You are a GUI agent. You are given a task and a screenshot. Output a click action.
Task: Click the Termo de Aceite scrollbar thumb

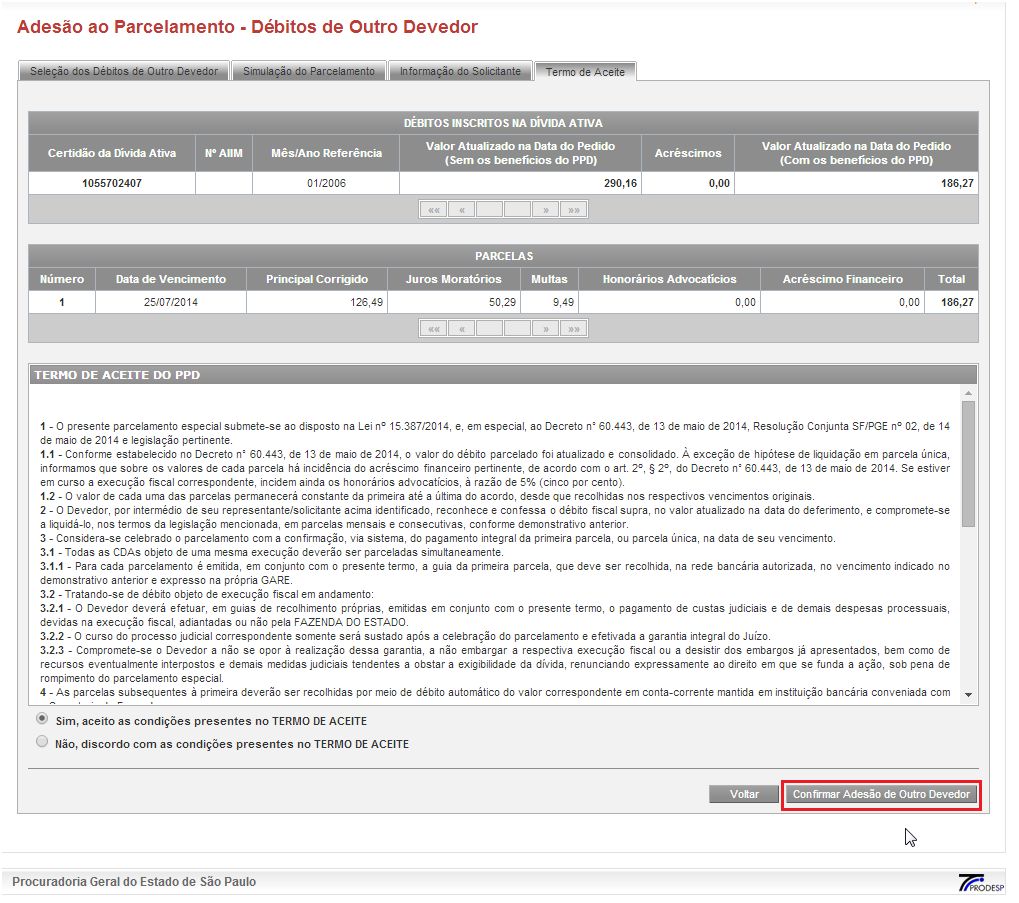[x=968, y=464]
